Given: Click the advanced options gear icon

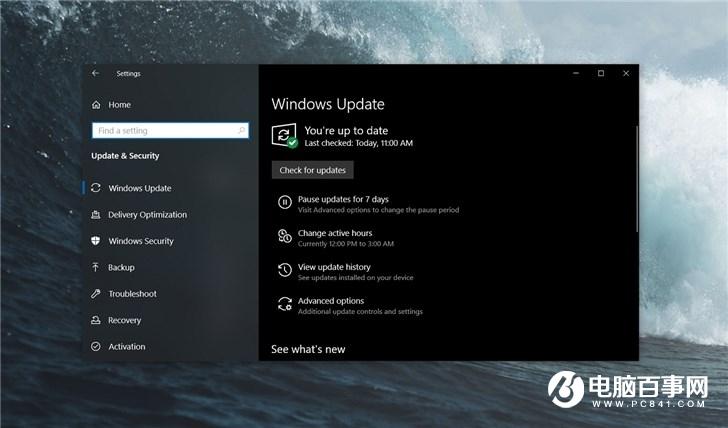Looking at the screenshot, I should coord(284,304).
